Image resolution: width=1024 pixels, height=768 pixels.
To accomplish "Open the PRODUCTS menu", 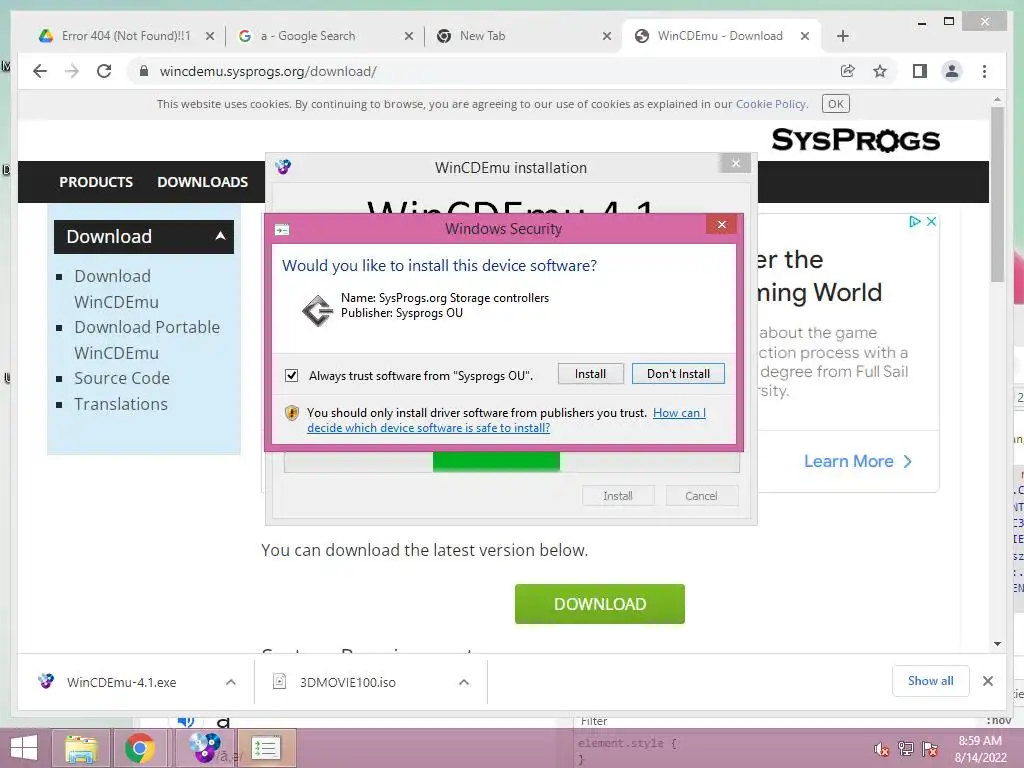I will coord(96,182).
